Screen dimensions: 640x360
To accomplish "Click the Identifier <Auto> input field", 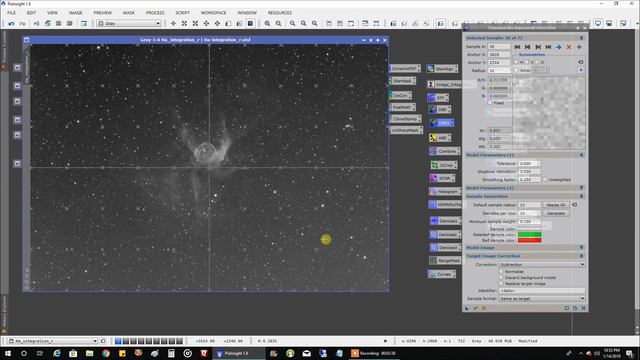I will pos(542,291).
